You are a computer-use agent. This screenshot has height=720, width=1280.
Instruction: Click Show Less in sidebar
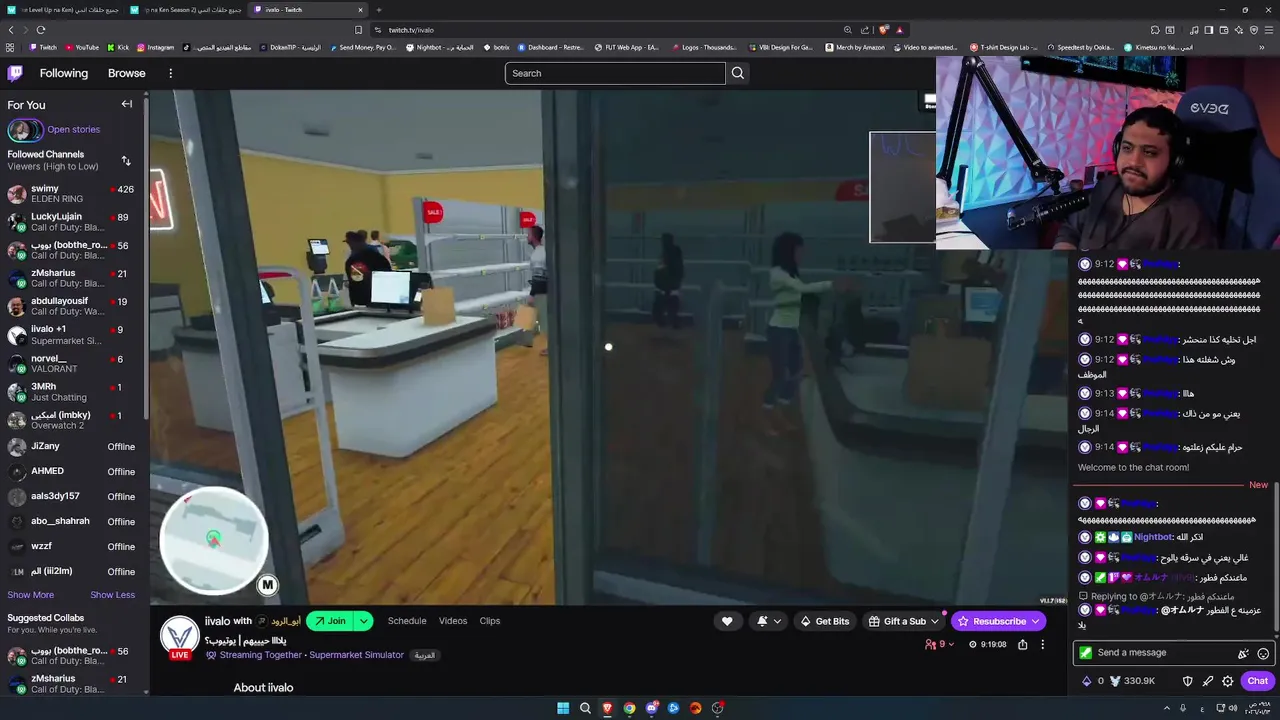[x=112, y=595]
